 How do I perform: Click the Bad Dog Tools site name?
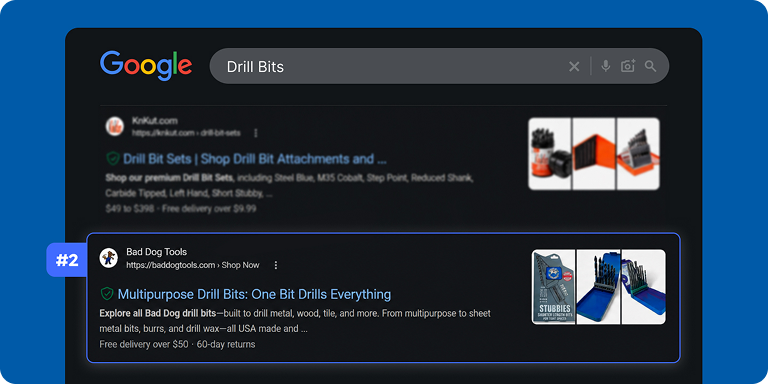click(x=157, y=252)
